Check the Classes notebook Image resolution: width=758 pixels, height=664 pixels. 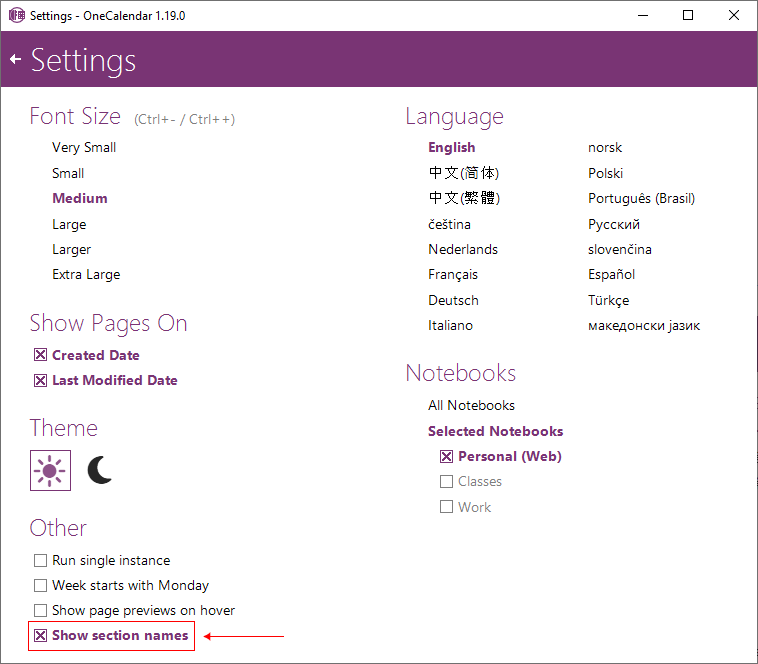(447, 481)
